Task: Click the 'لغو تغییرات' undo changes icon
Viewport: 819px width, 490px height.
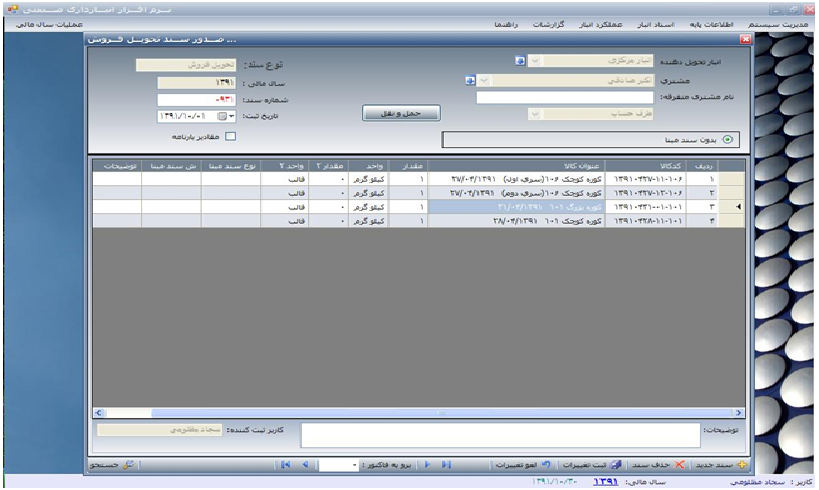Action: click(x=546, y=465)
